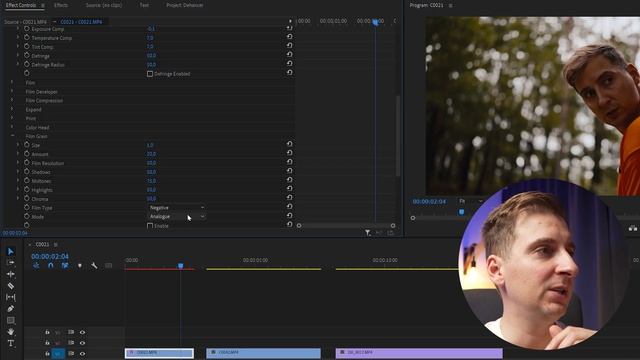Open Timeline display settings wrench

(94, 265)
